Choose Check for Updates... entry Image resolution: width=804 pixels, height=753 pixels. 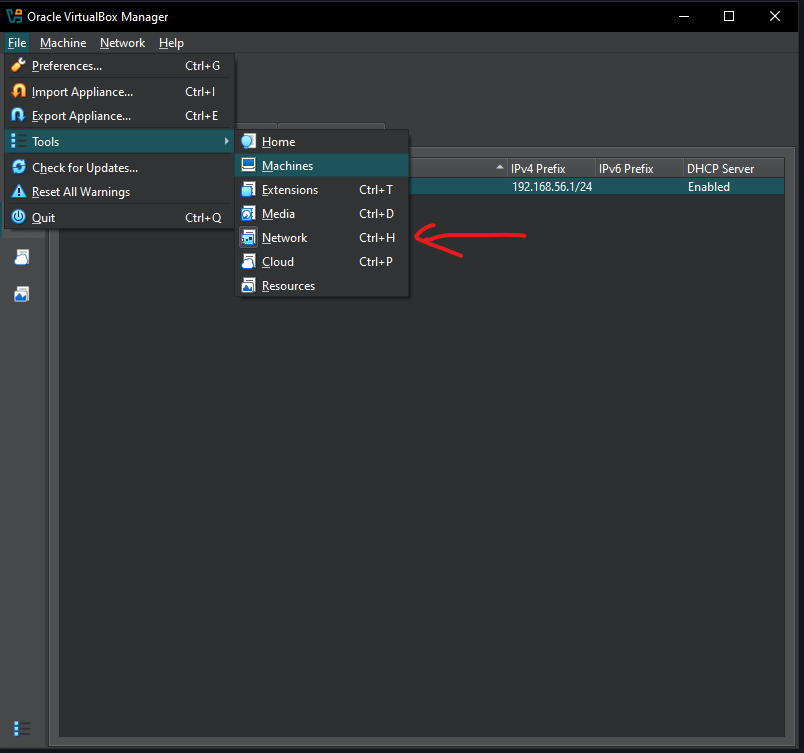click(119, 168)
